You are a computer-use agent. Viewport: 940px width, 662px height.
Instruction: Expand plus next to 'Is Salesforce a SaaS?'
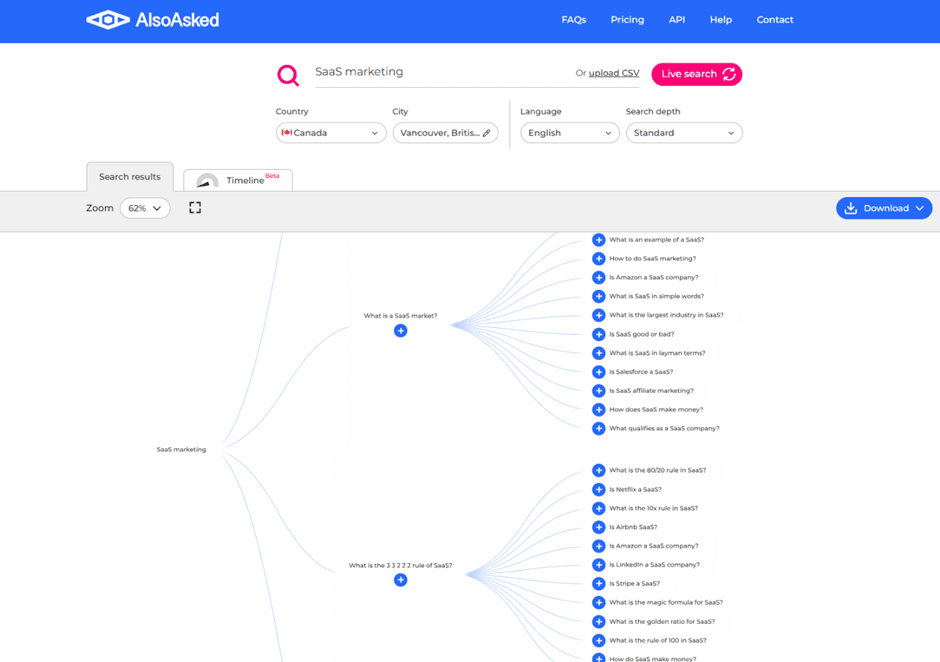pos(598,372)
